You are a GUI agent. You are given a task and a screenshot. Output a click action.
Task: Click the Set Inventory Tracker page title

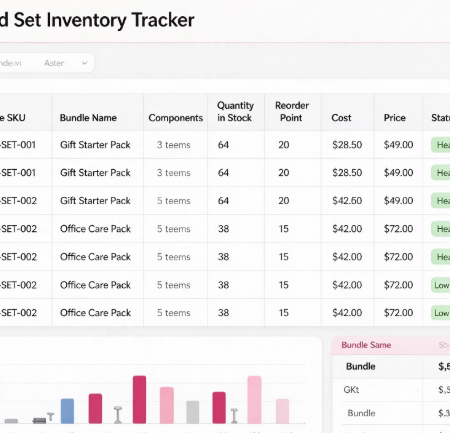pos(97,20)
